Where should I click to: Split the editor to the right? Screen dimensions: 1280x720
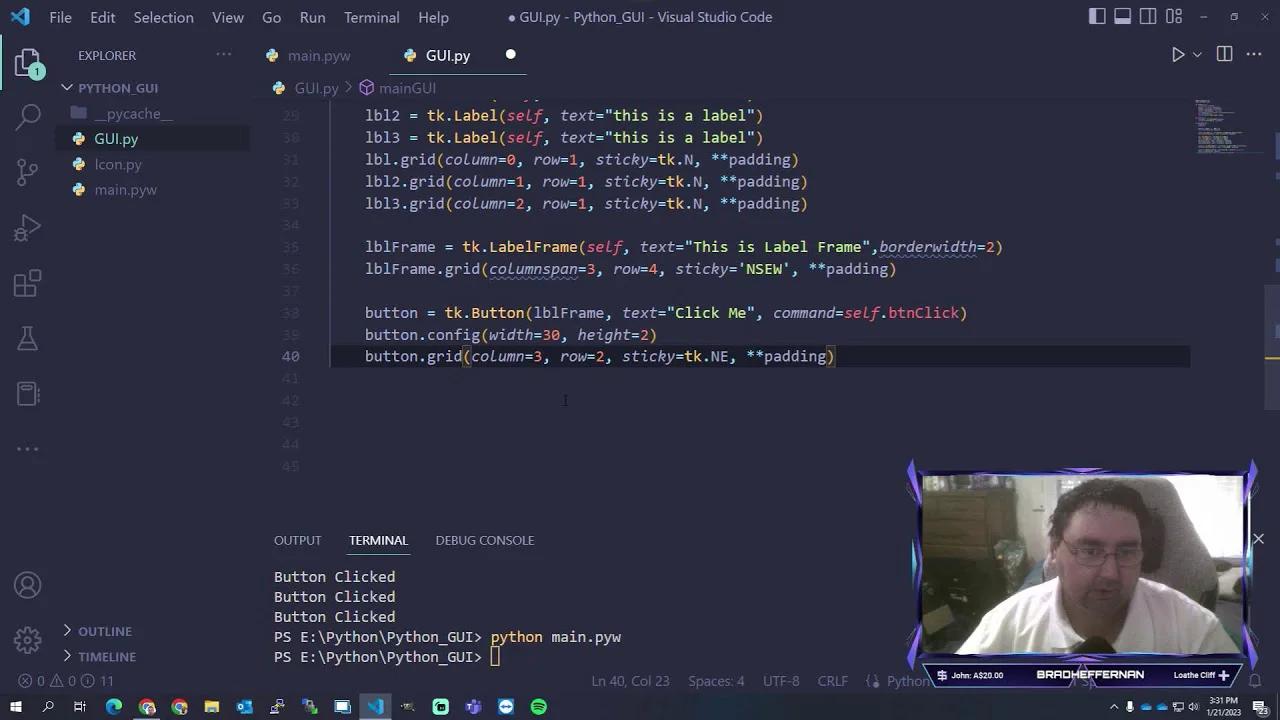tap(1224, 55)
